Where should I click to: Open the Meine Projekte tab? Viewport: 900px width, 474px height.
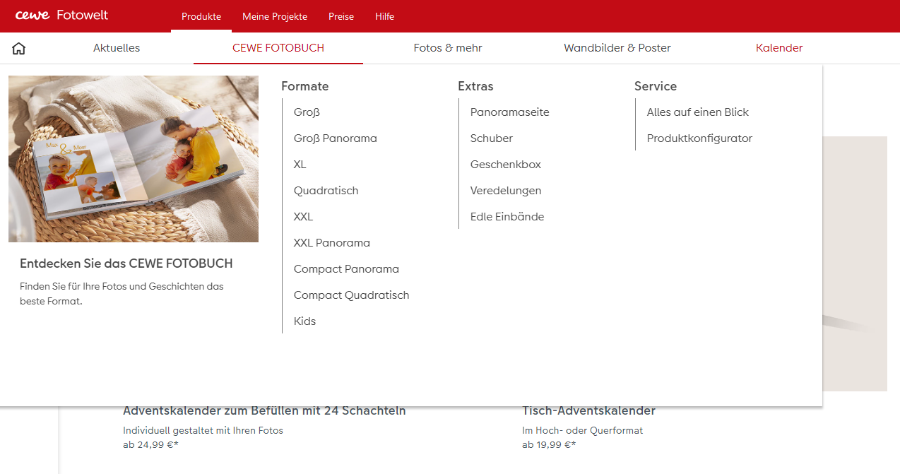pos(274,17)
